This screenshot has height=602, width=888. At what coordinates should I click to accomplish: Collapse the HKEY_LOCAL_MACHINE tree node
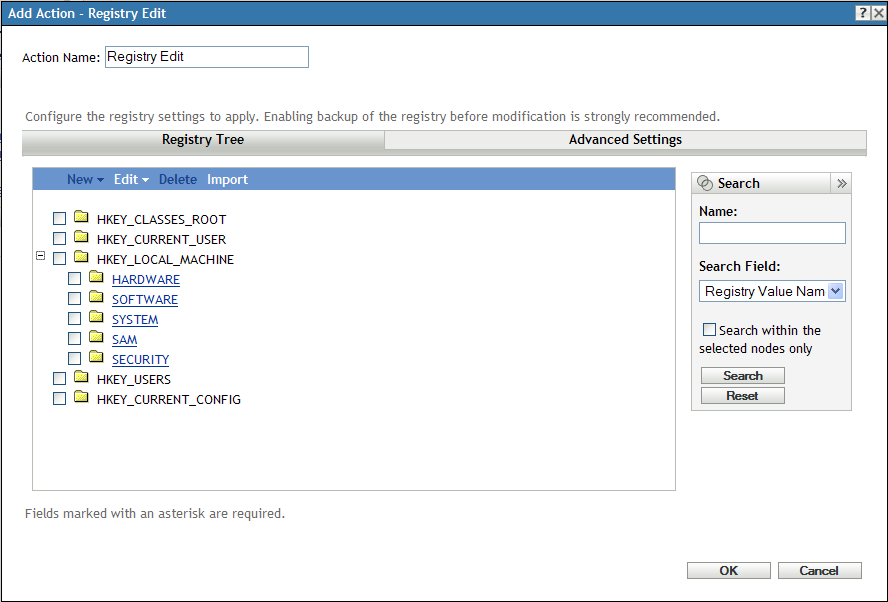tap(40, 256)
